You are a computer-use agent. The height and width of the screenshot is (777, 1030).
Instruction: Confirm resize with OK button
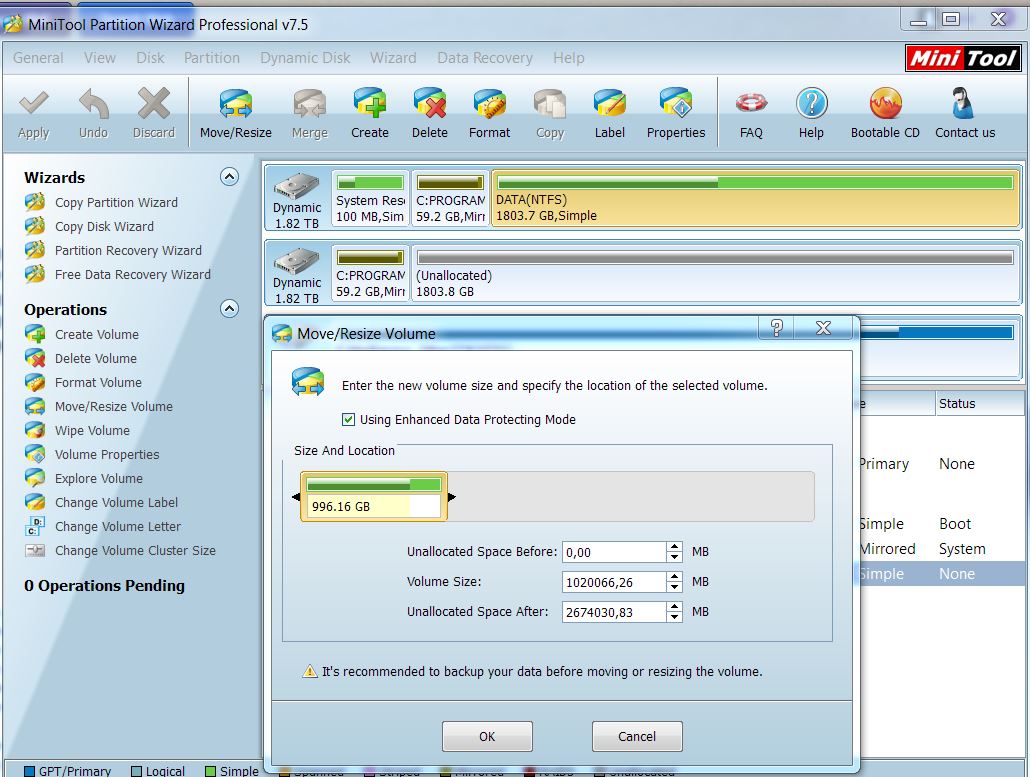pos(487,736)
